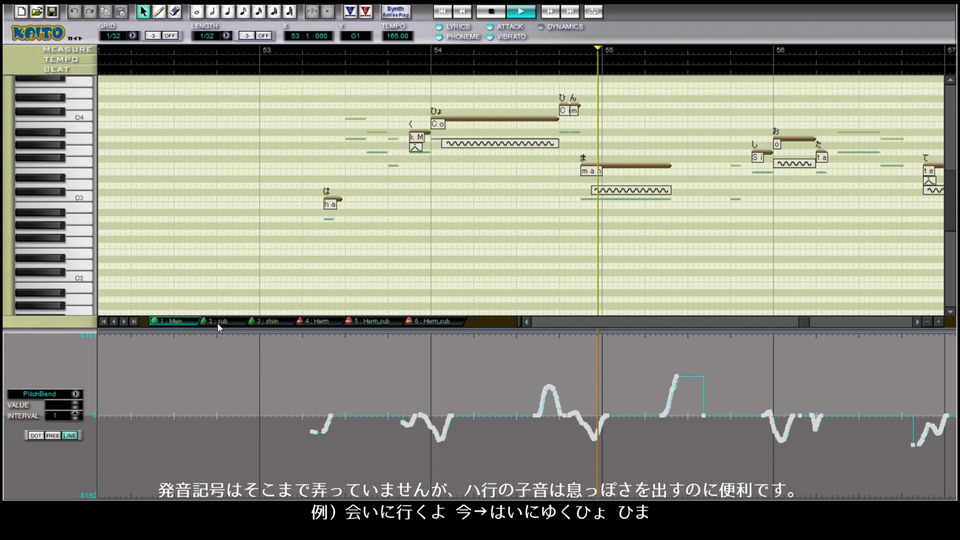Click the stop transport button
Viewport: 960px width, 540px height.
[x=490, y=12]
